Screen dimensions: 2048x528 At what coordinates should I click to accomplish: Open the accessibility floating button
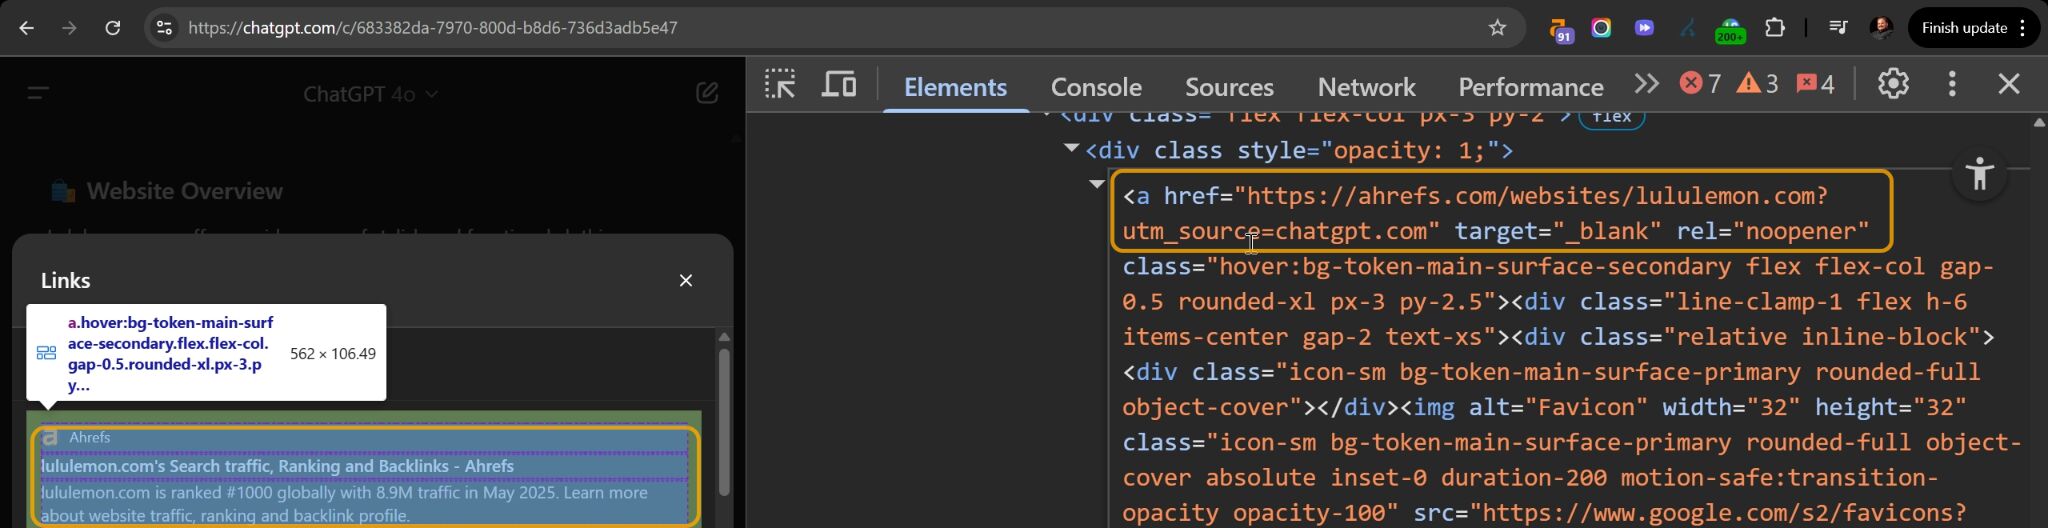[1979, 175]
